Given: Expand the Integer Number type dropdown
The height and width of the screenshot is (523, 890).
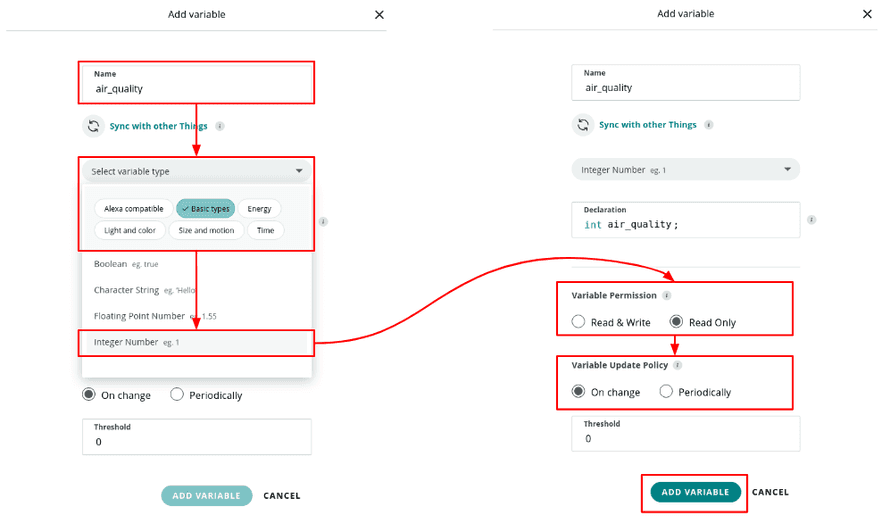Looking at the screenshot, I should (x=685, y=170).
